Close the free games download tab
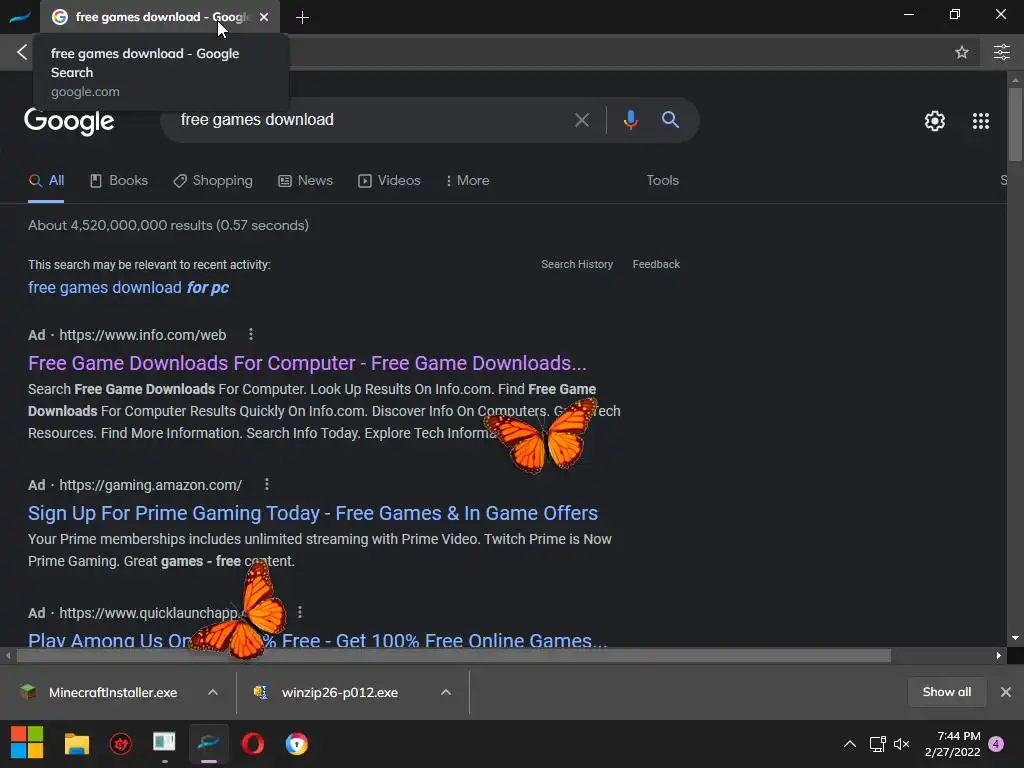Image resolution: width=1024 pixels, height=768 pixels. click(264, 17)
